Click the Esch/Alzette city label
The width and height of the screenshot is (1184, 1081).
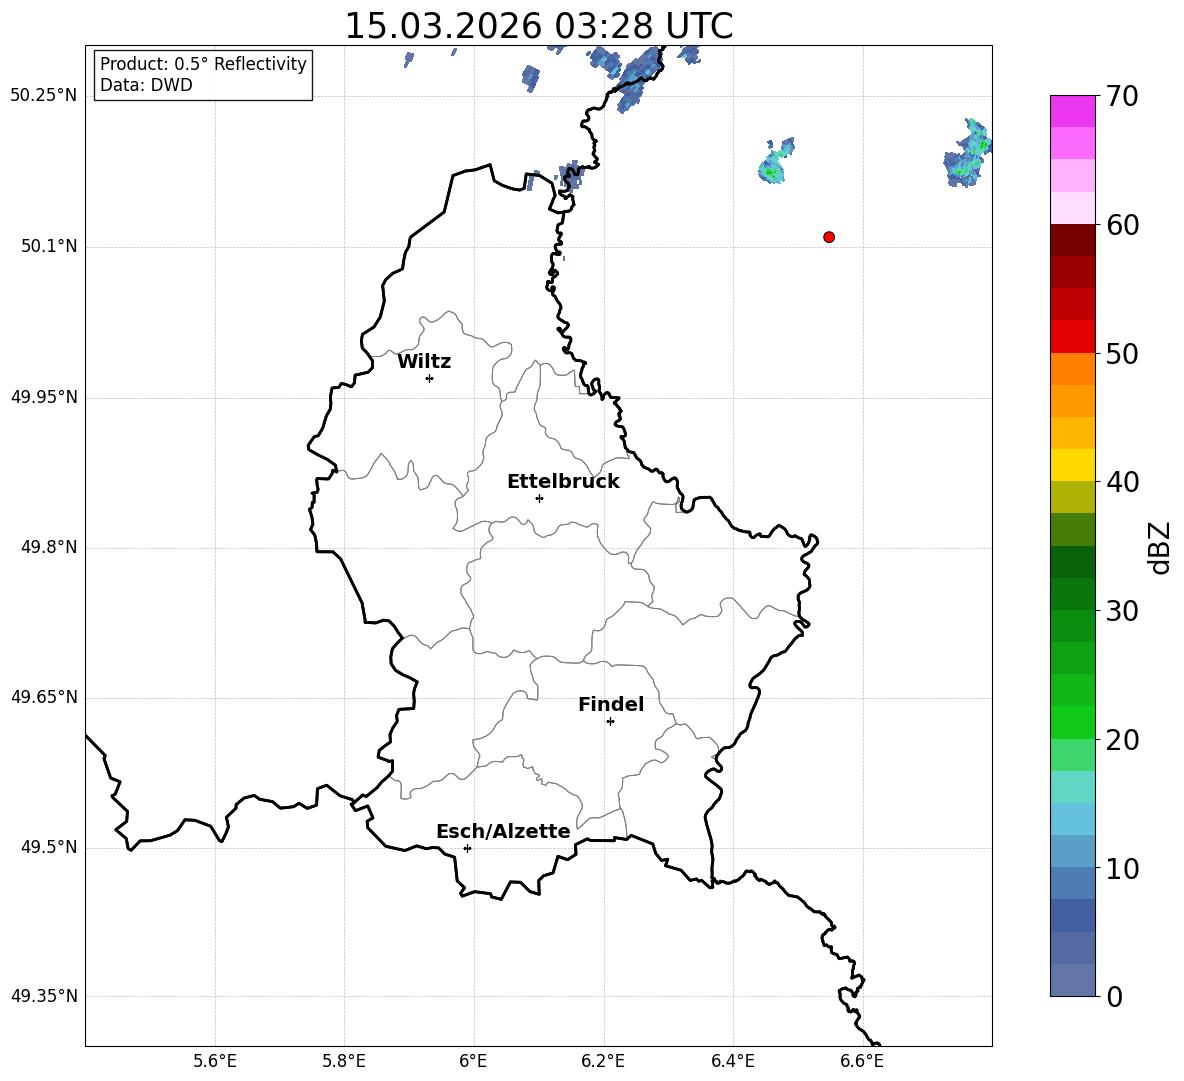pyautogui.click(x=503, y=831)
